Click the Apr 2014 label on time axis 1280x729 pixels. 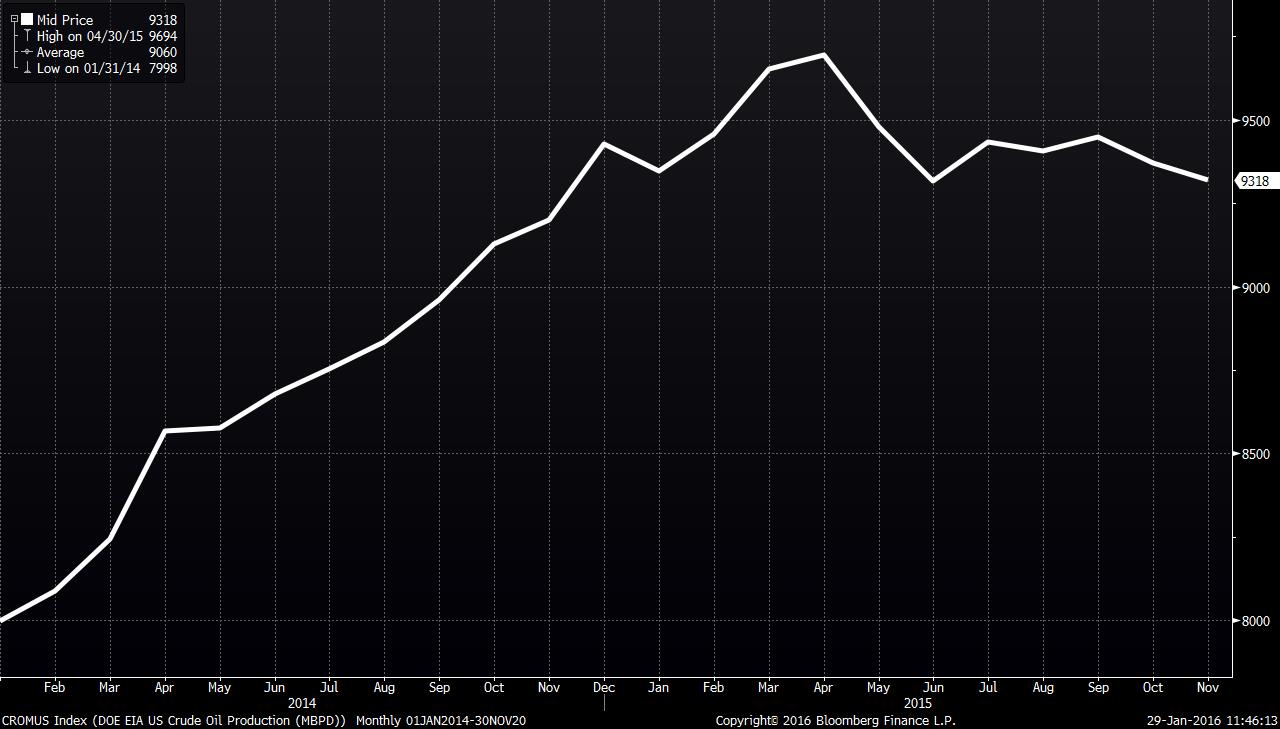point(164,688)
